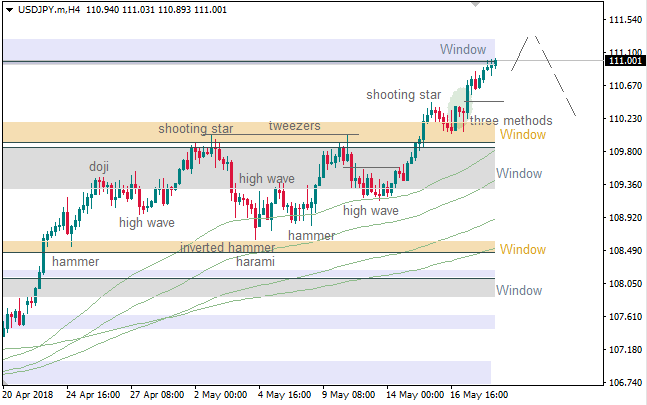Select the orange 'Window' label near 110.230
Viewport: 647px width, 405px height.
tap(523, 135)
